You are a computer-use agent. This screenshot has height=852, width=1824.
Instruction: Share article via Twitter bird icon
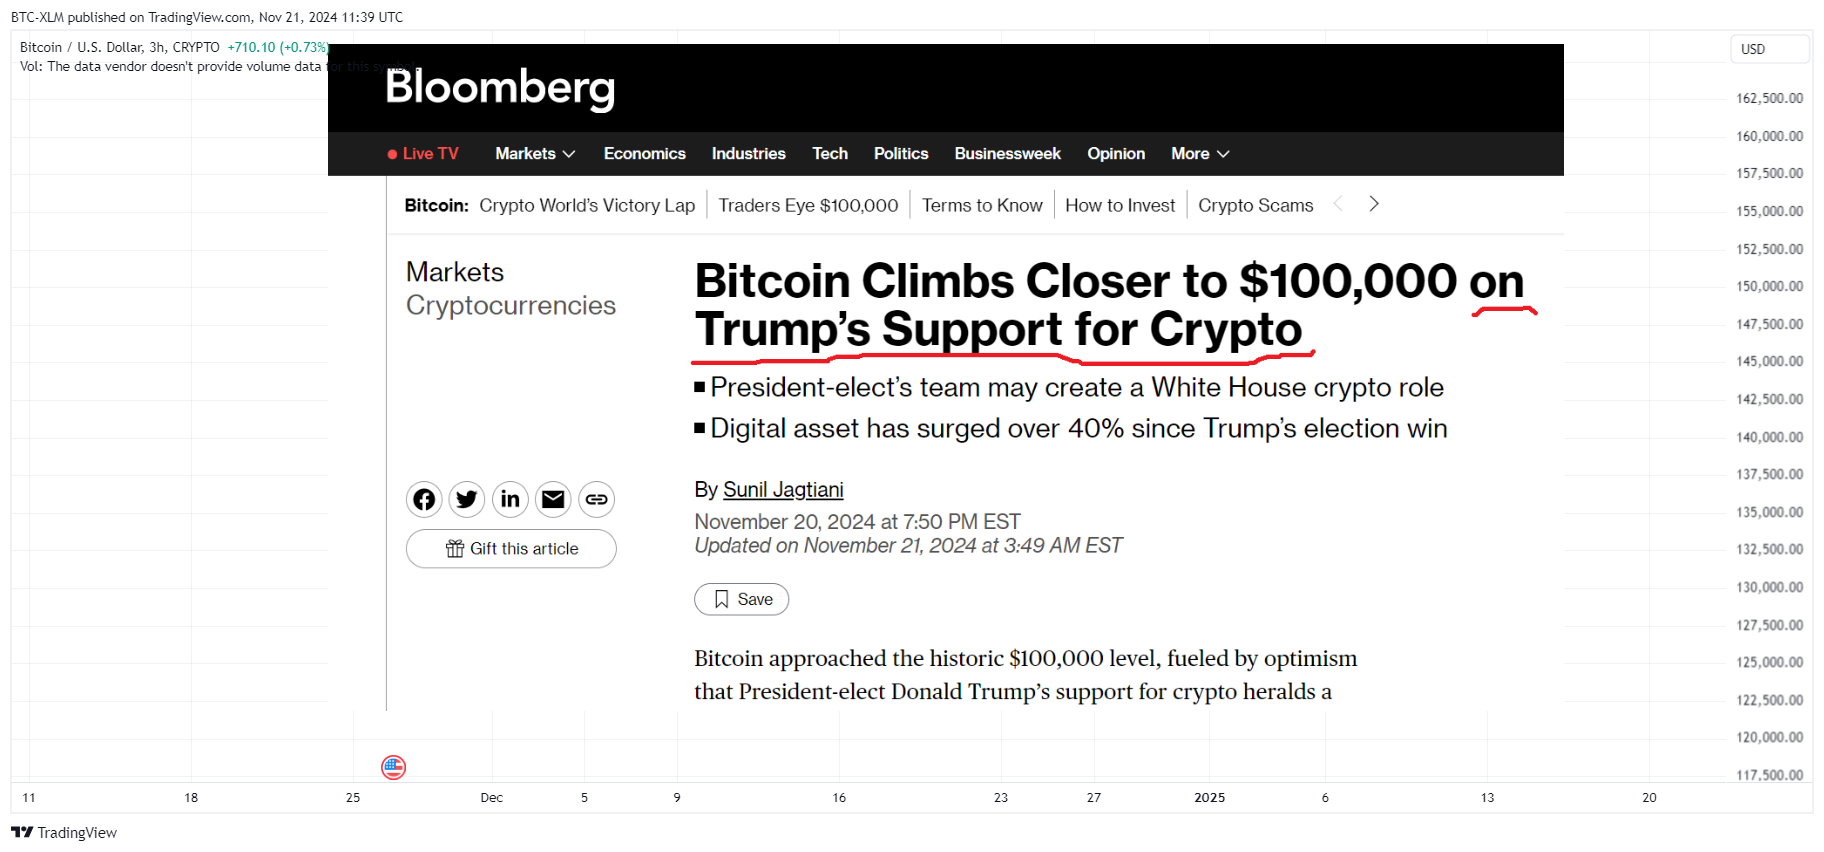[x=467, y=499]
